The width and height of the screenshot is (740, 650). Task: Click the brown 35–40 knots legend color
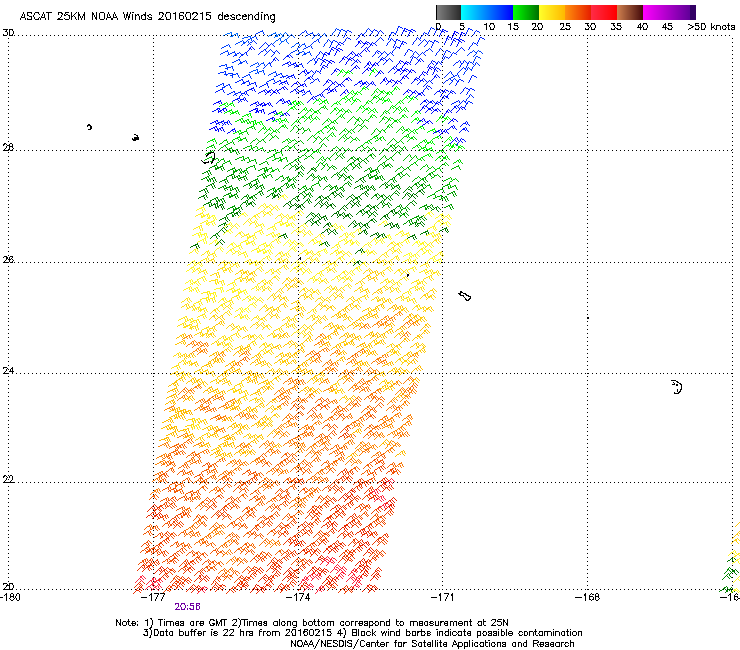[x=630, y=12]
